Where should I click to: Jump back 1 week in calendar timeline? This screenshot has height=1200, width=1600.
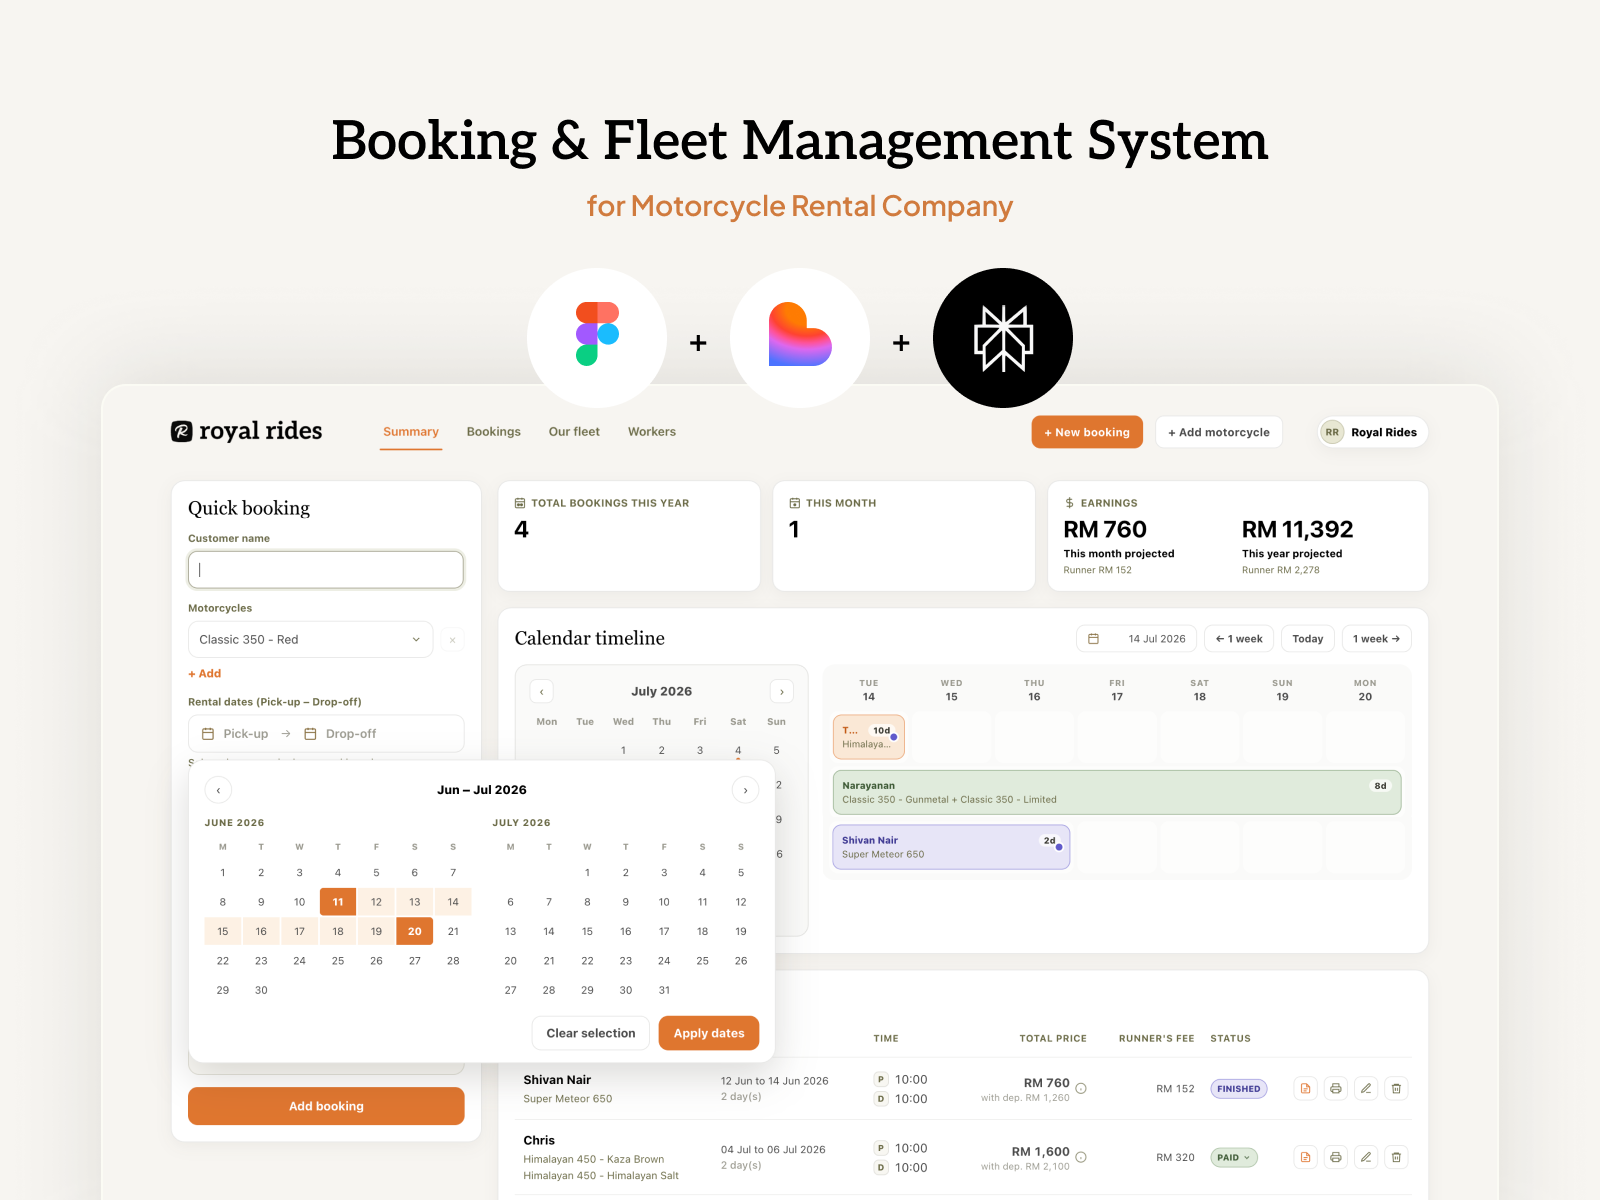point(1239,639)
